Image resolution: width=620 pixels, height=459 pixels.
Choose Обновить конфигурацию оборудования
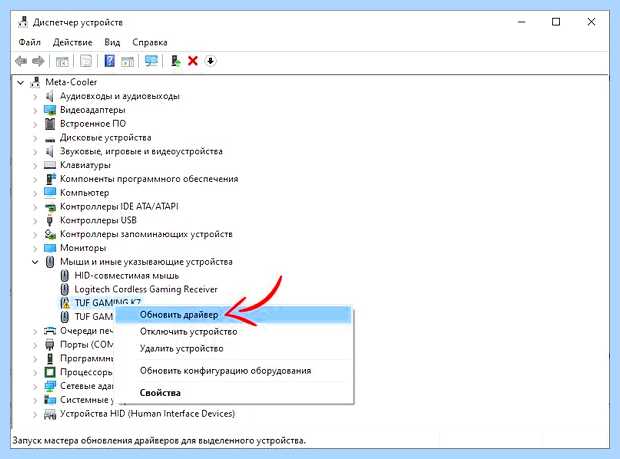[x=233, y=371]
